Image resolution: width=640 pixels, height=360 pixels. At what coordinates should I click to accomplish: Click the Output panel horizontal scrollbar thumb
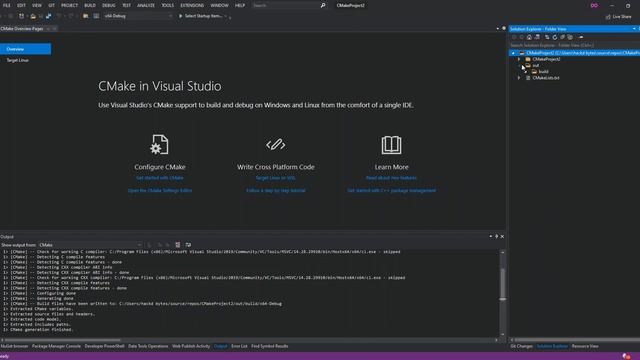62,340
